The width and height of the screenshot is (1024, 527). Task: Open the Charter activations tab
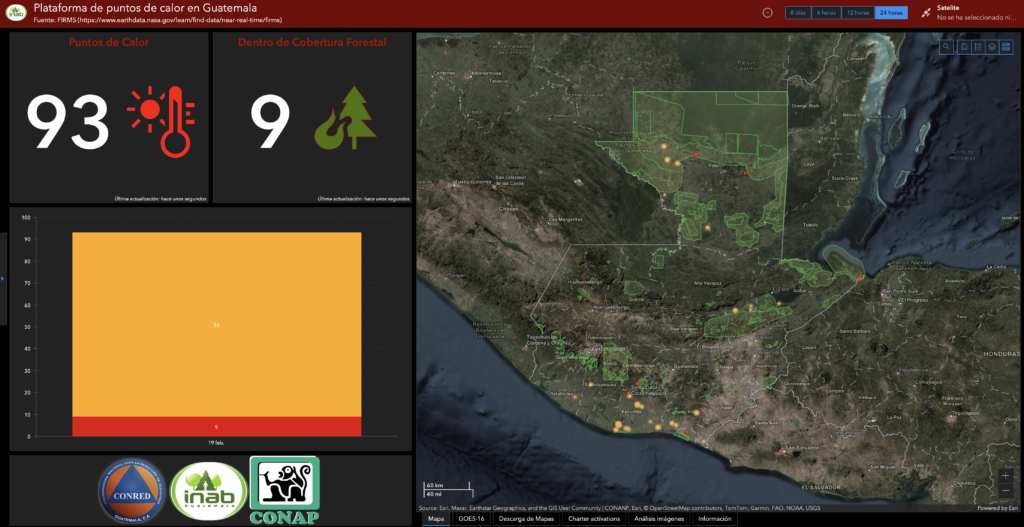tap(595, 519)
